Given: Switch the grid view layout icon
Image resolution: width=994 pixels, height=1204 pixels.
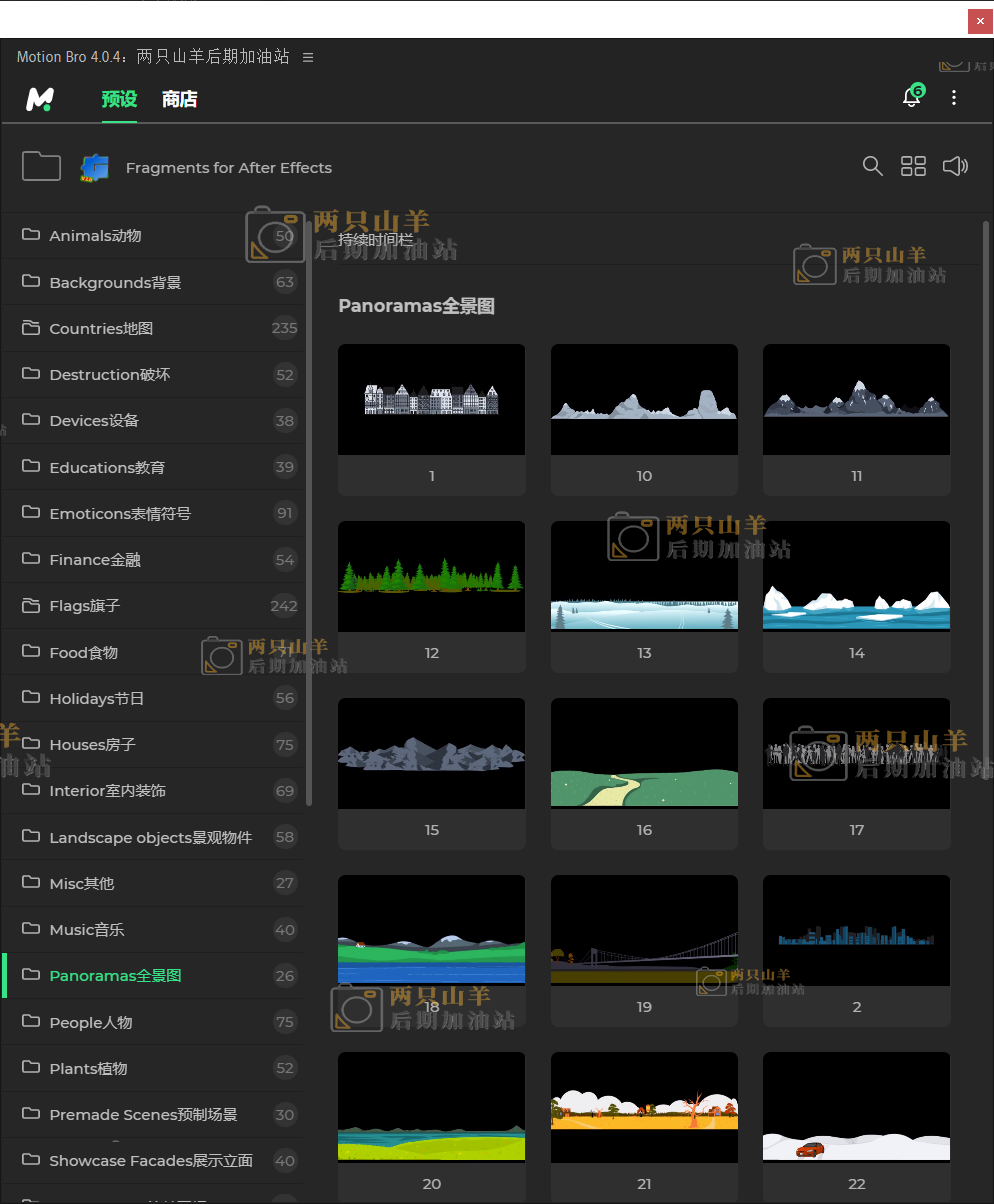Looking at the screenshot, I should [x=913, y=167].
